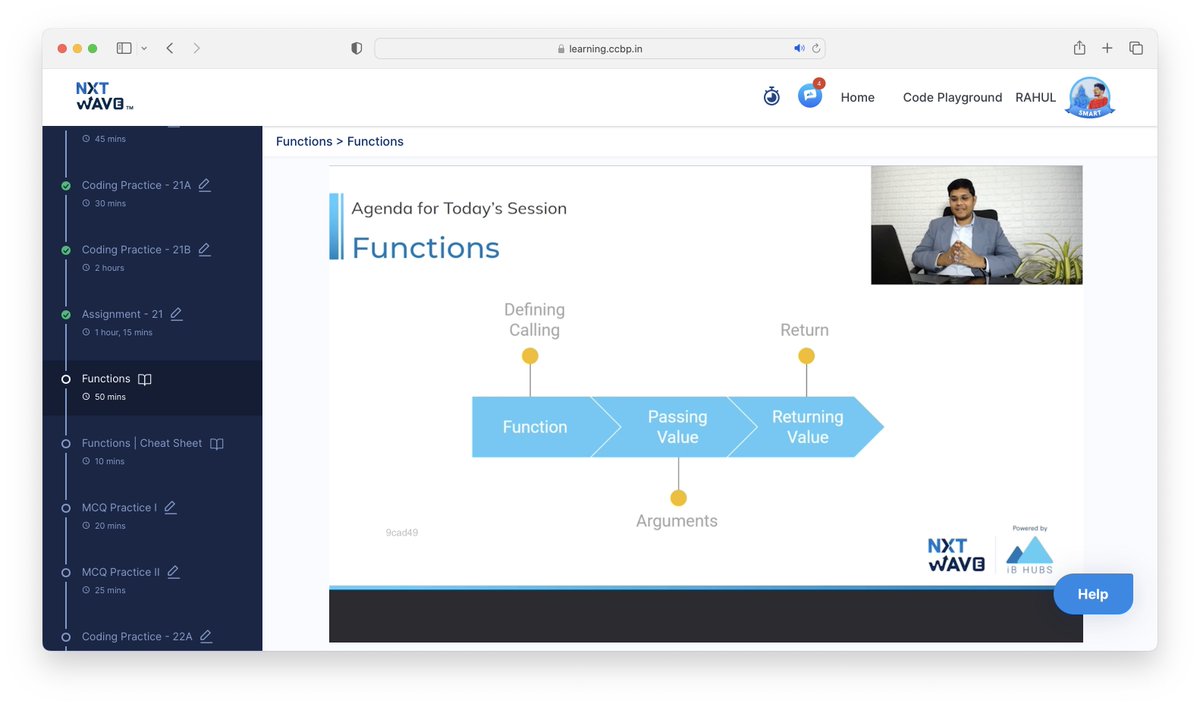Click the video control bar area
The width and height of the screenshot is (1200, 707).
point(706,615)
